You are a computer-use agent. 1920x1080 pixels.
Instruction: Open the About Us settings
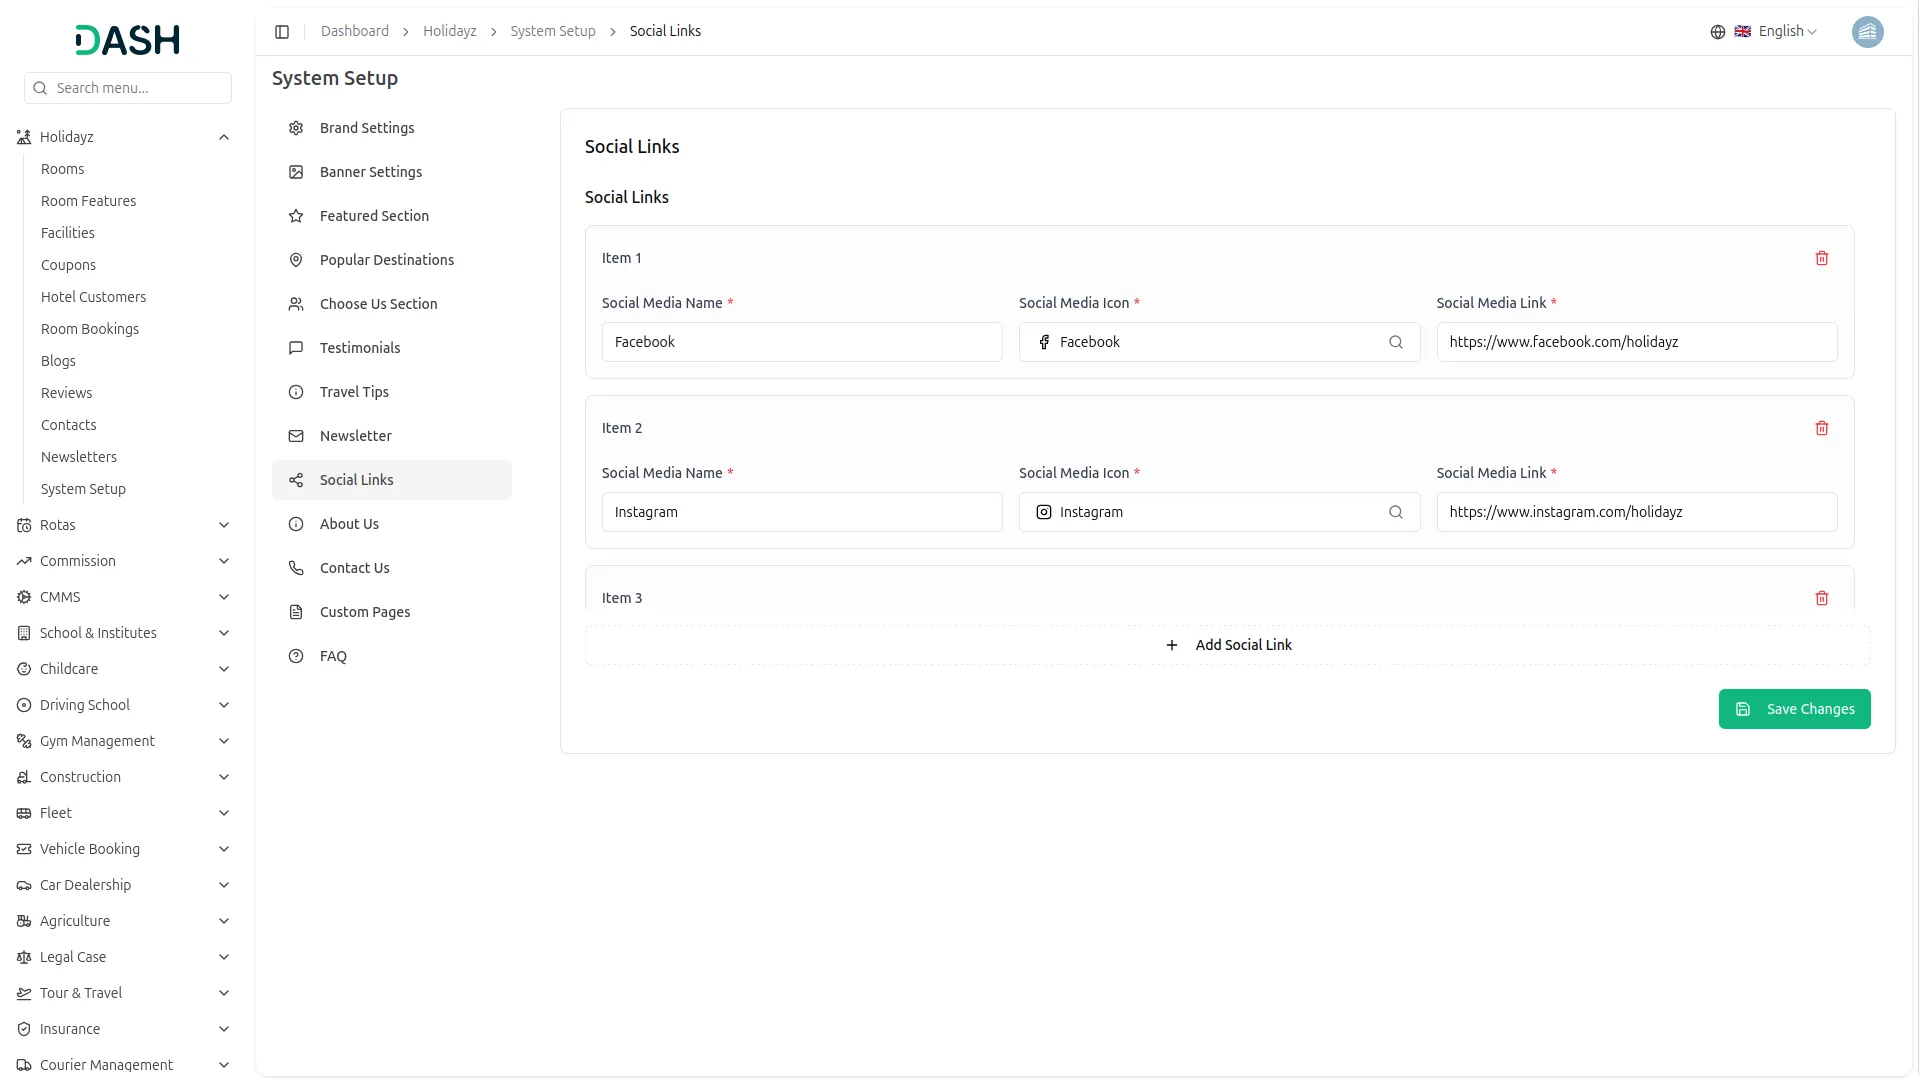click(392, 524)
